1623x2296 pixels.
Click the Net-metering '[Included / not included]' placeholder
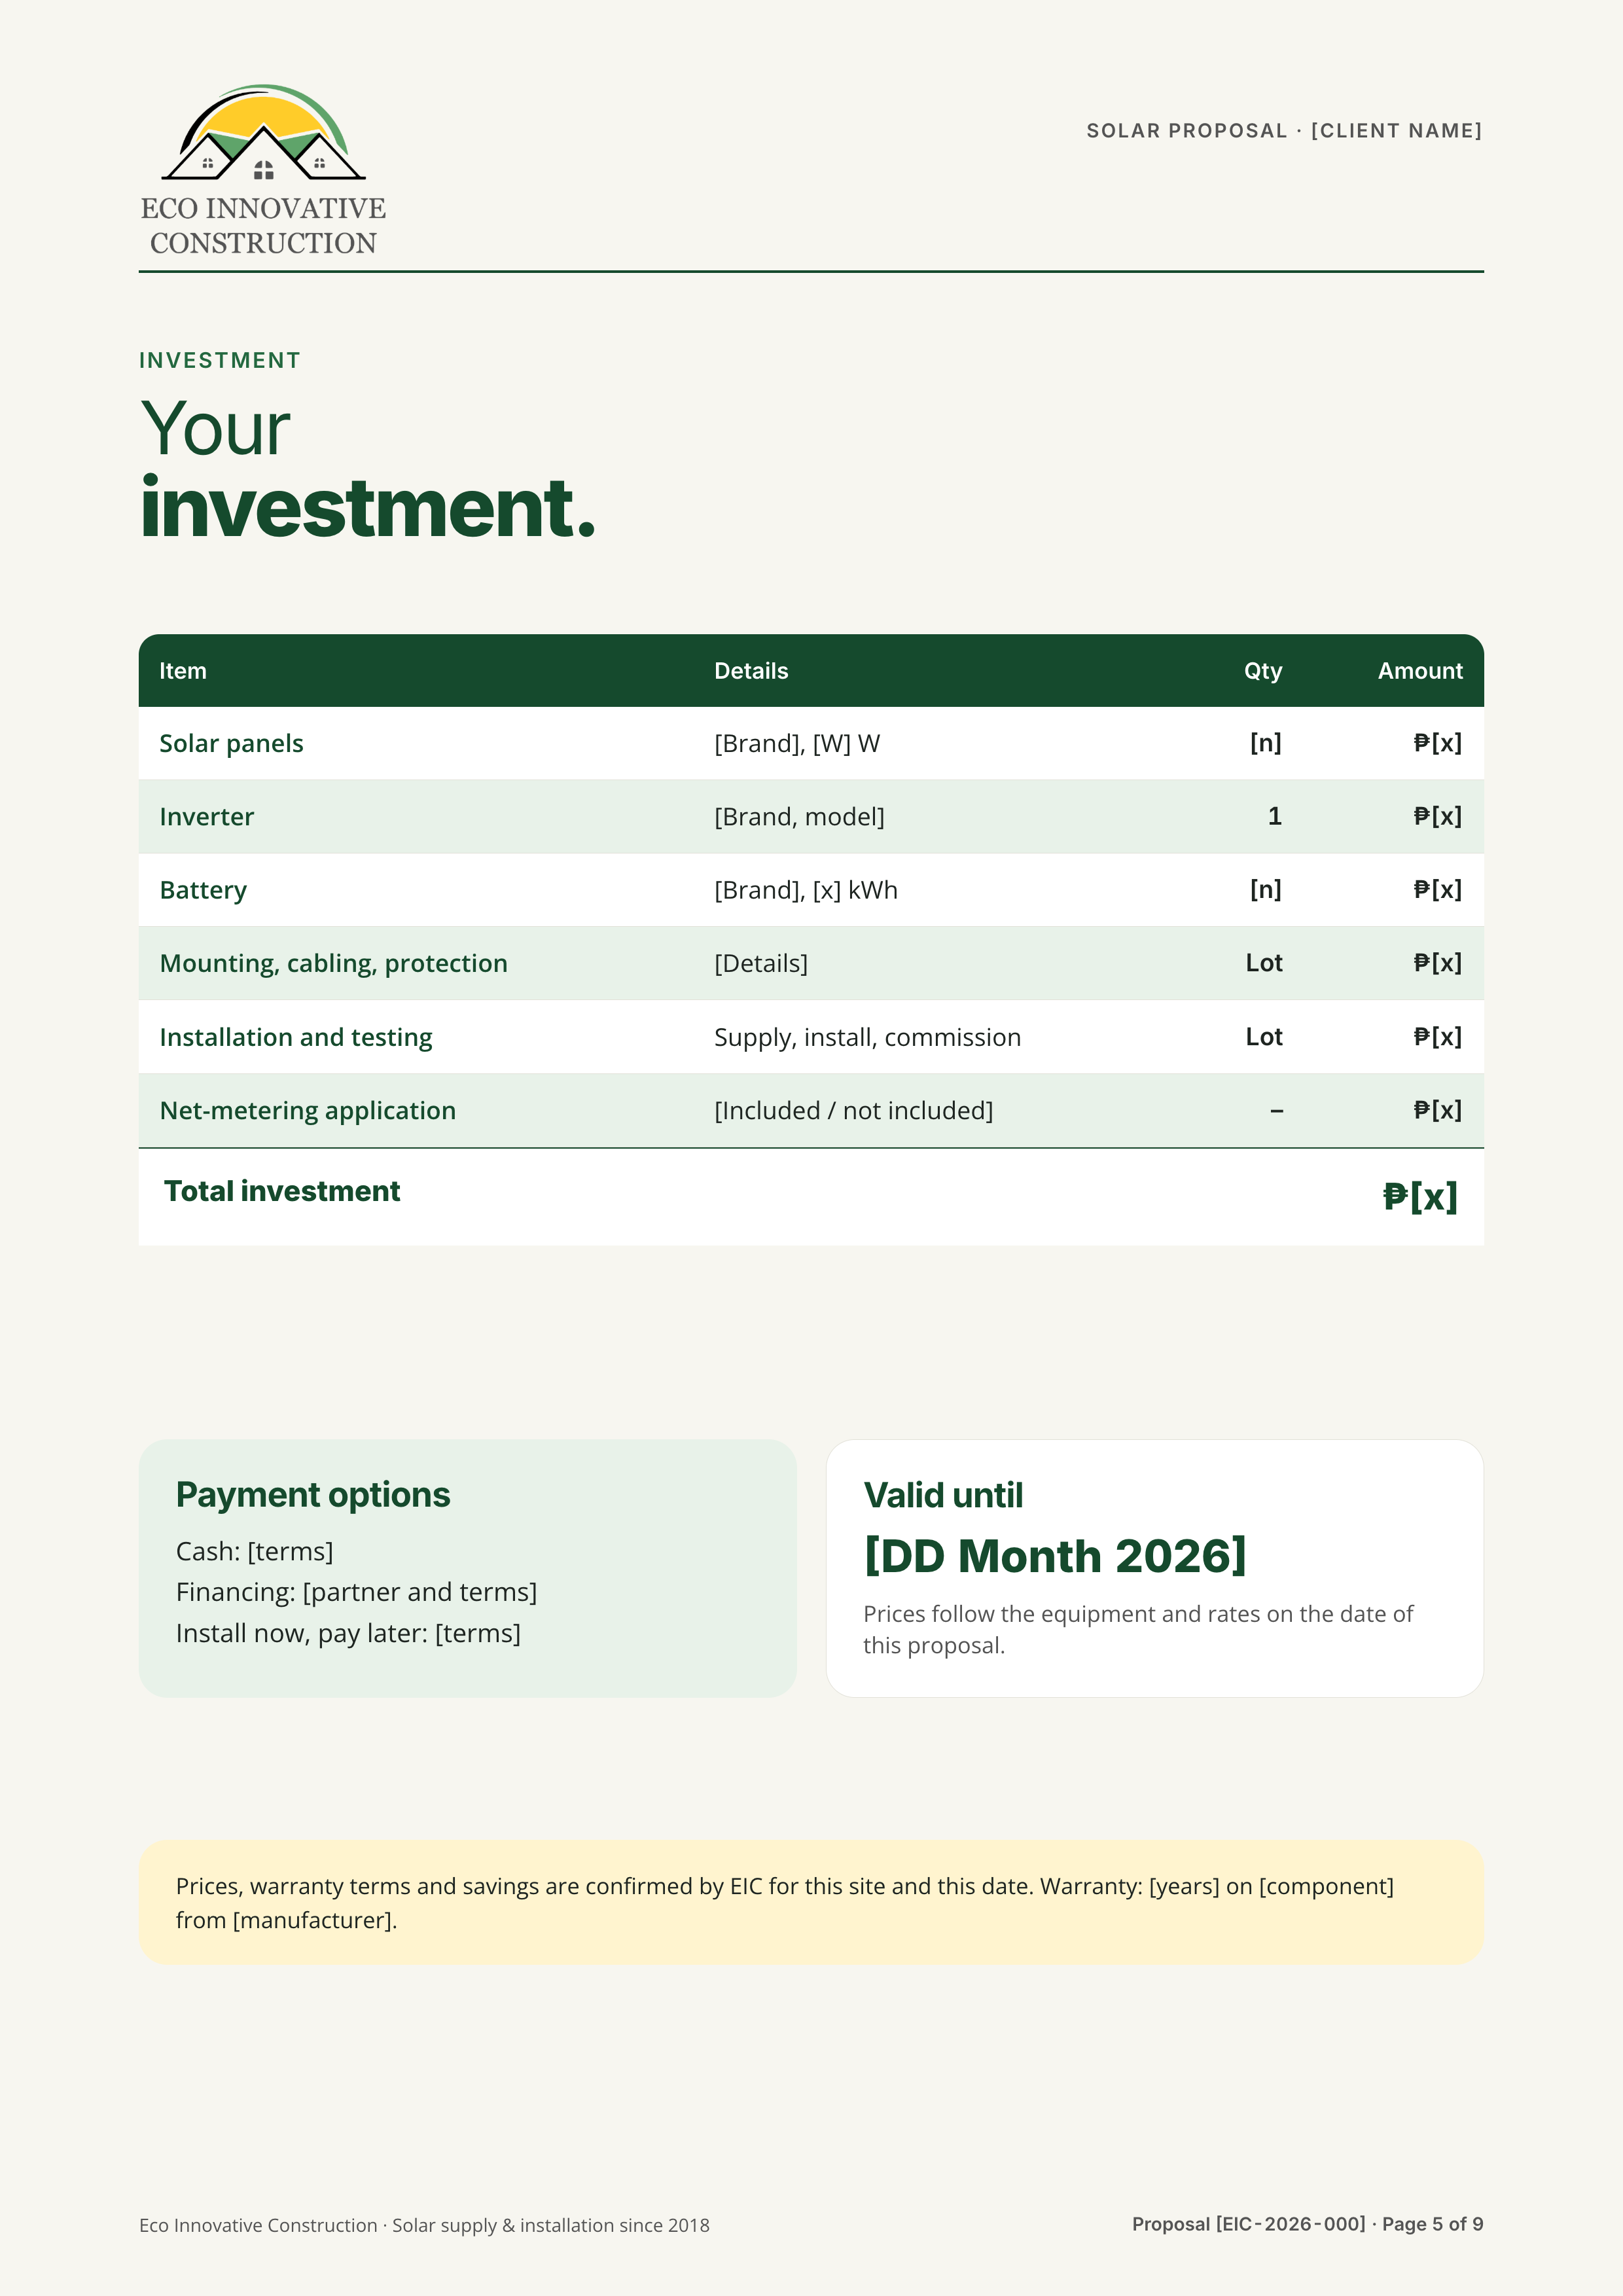(854, 1110)
